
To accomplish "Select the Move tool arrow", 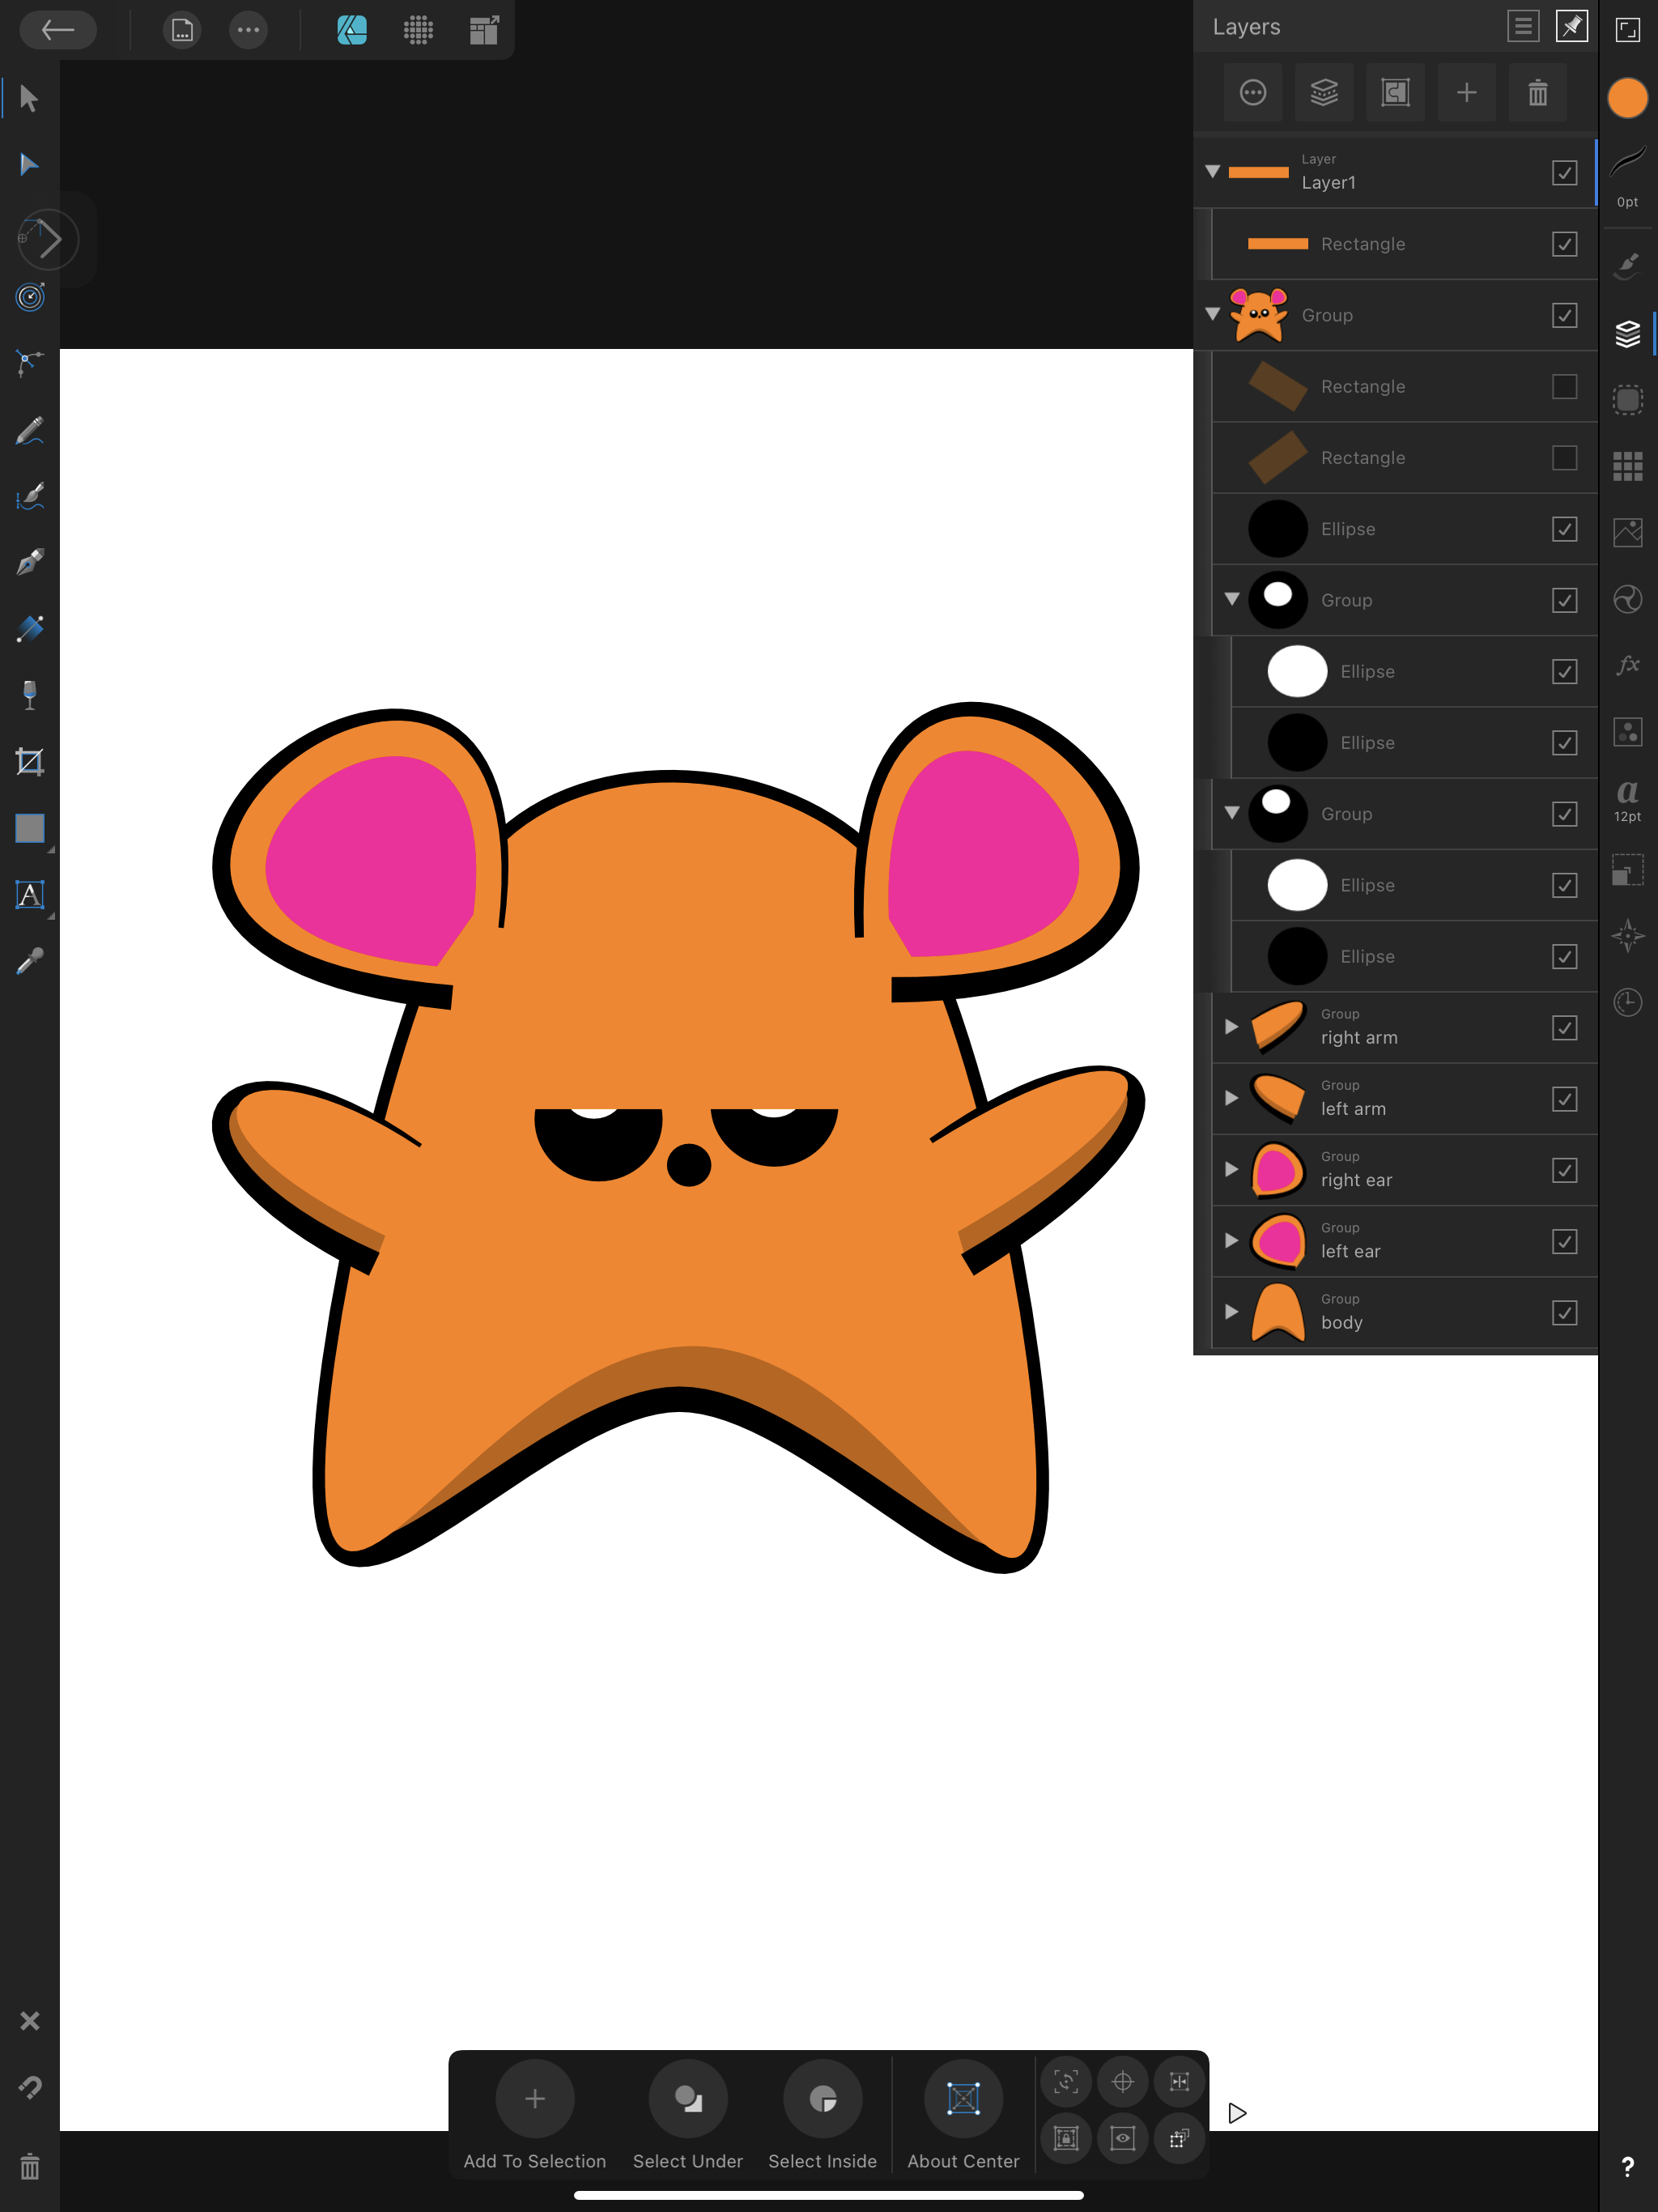I will coord(29,98).
